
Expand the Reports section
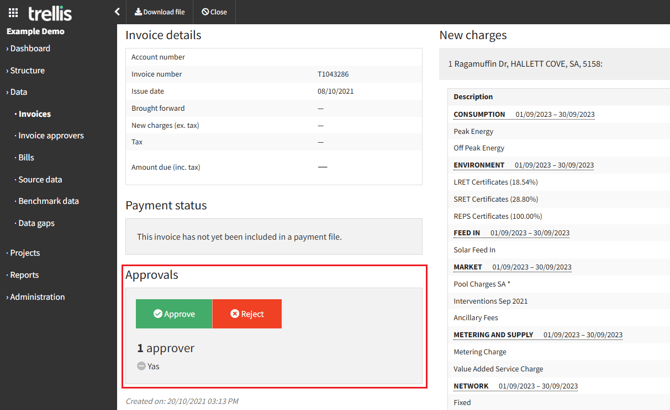coord(24,275)
